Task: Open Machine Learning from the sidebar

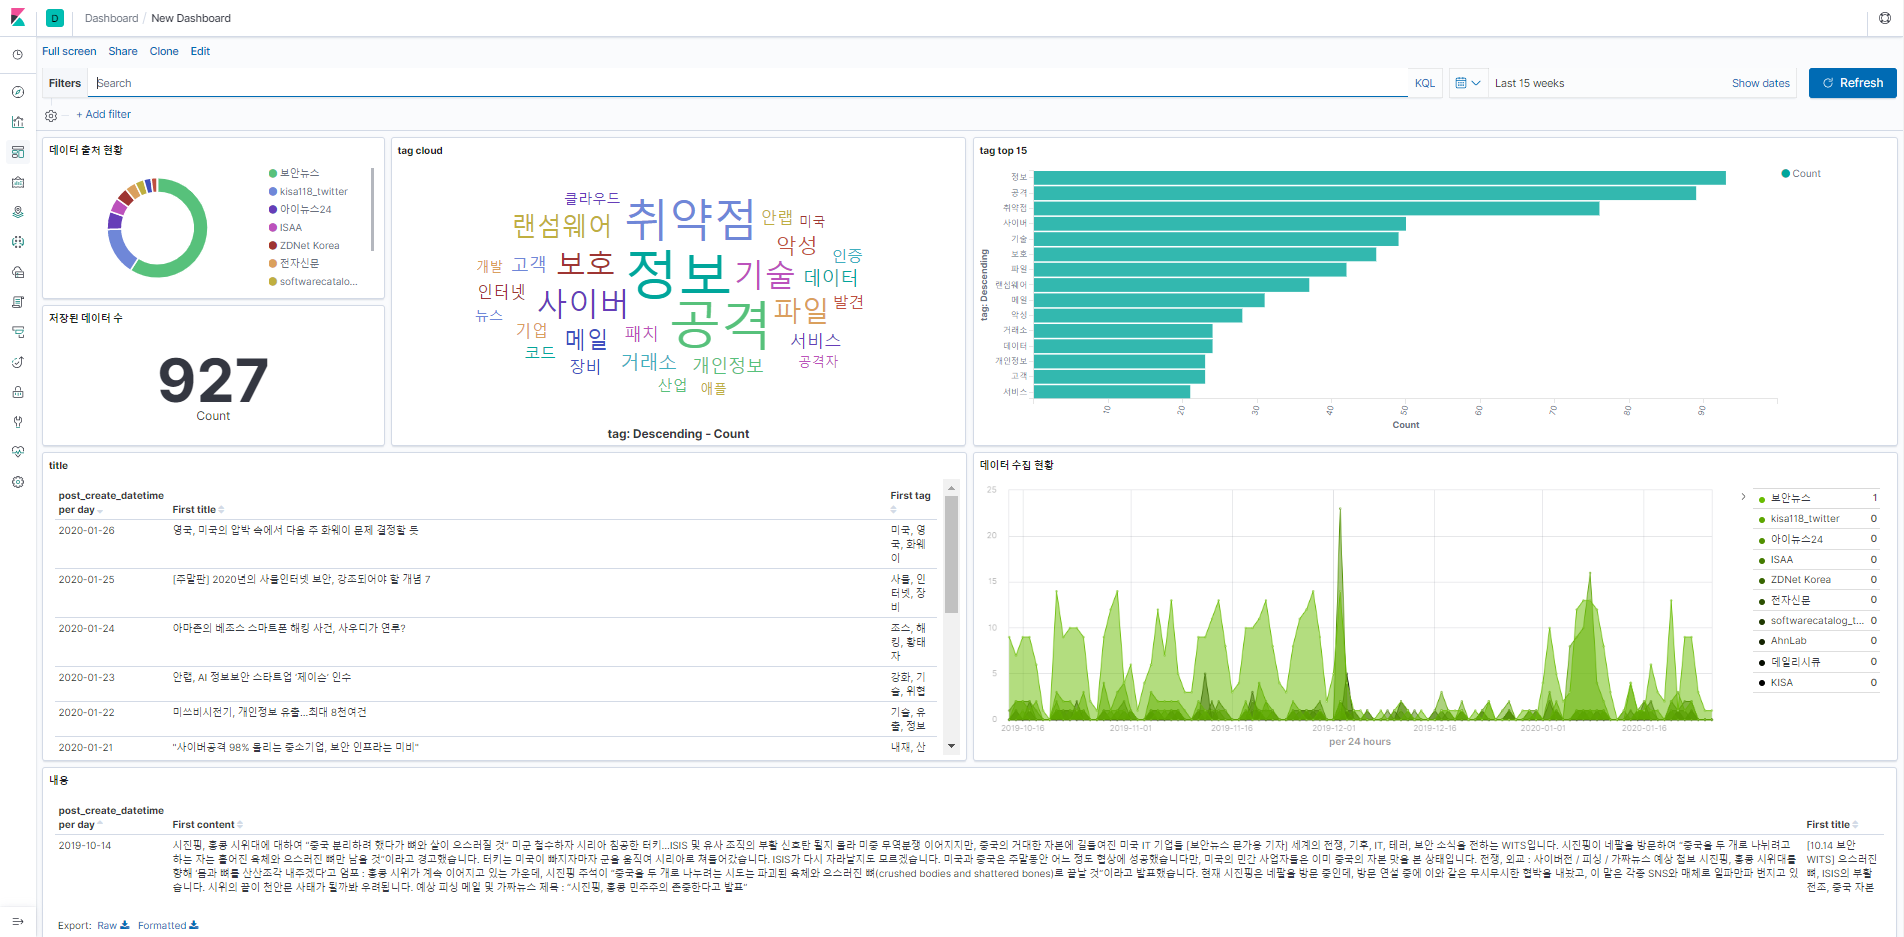Action: tap(18, 242)
